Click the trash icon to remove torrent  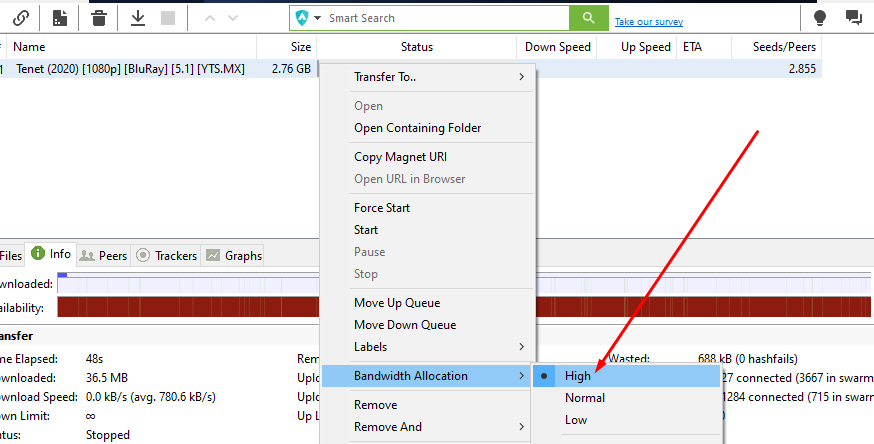coord(99,18)
